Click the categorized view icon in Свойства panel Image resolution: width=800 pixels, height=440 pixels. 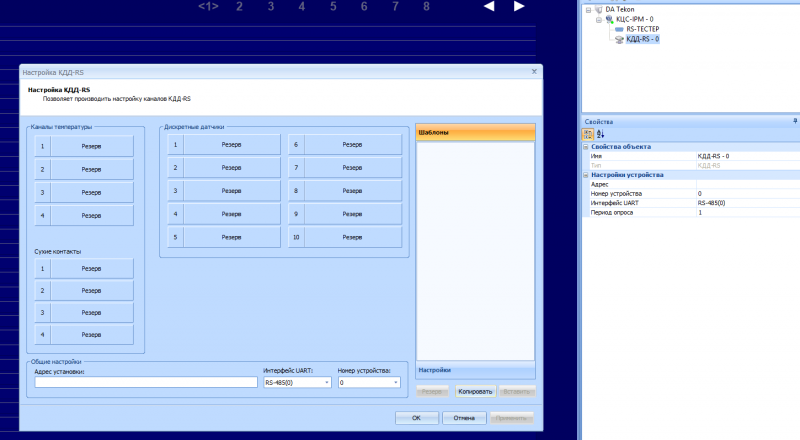coord(588,134)
